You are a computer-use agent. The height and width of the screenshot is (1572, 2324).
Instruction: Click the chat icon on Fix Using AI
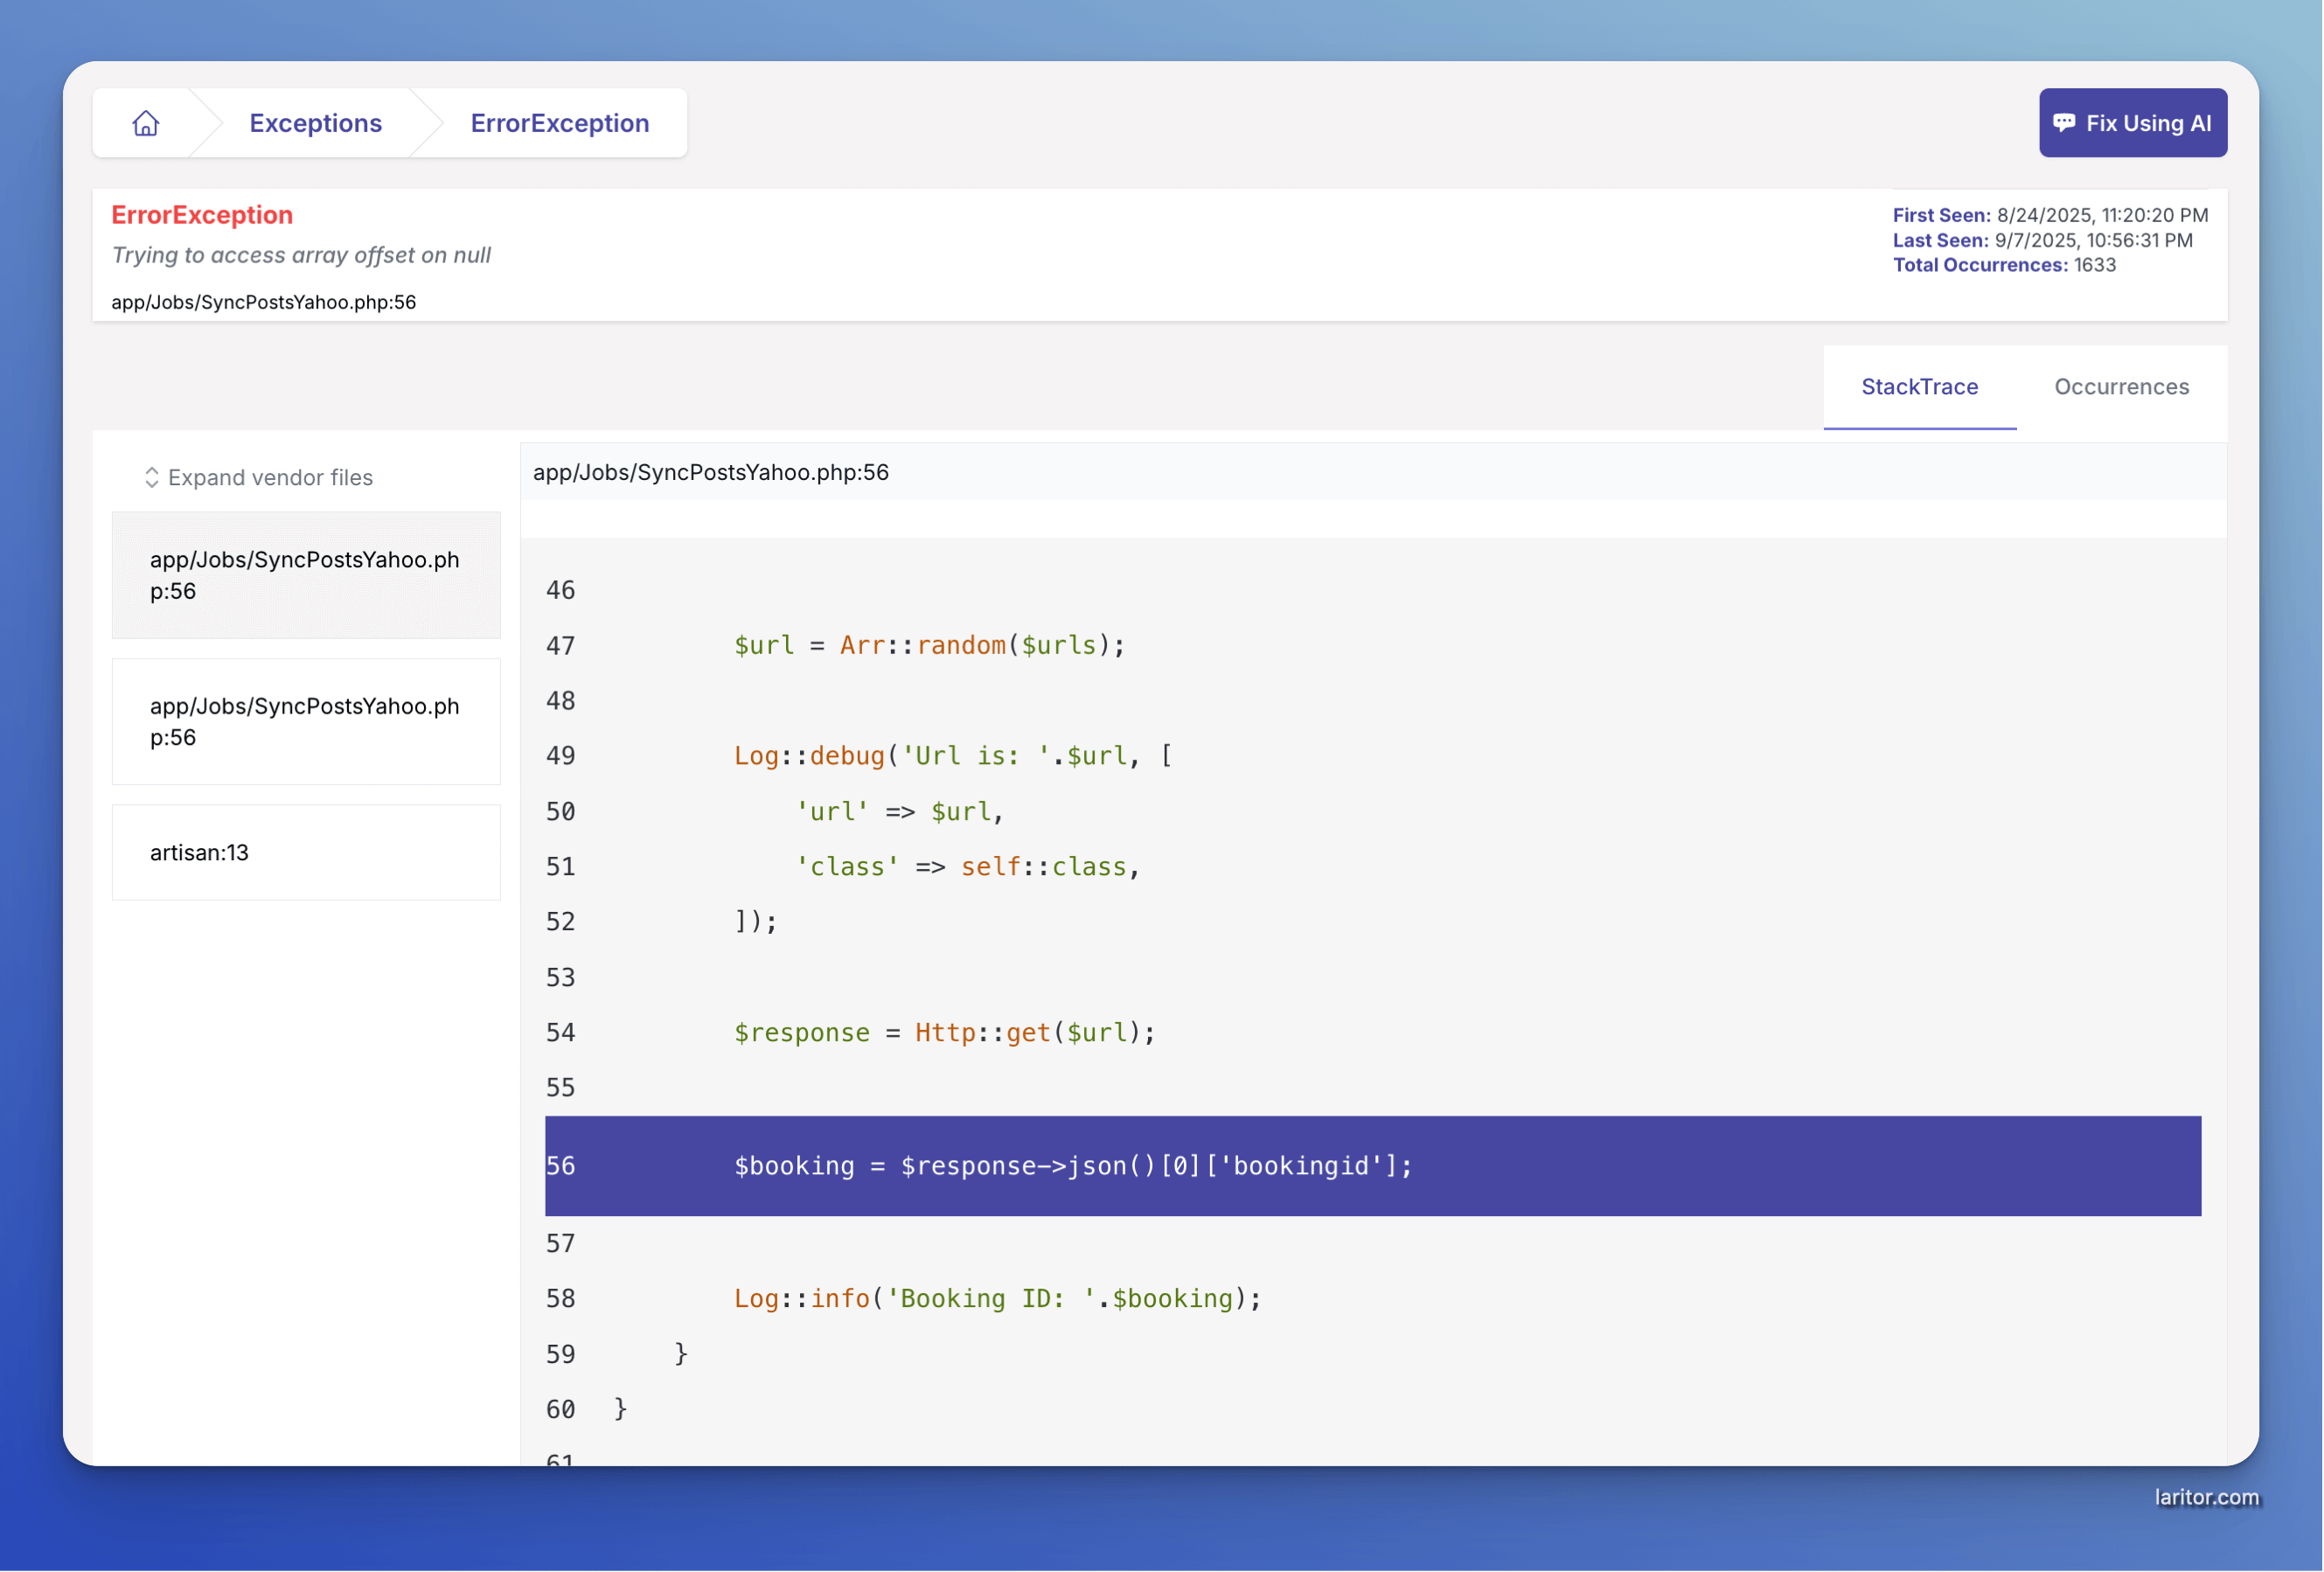(x=2063, y=123)
